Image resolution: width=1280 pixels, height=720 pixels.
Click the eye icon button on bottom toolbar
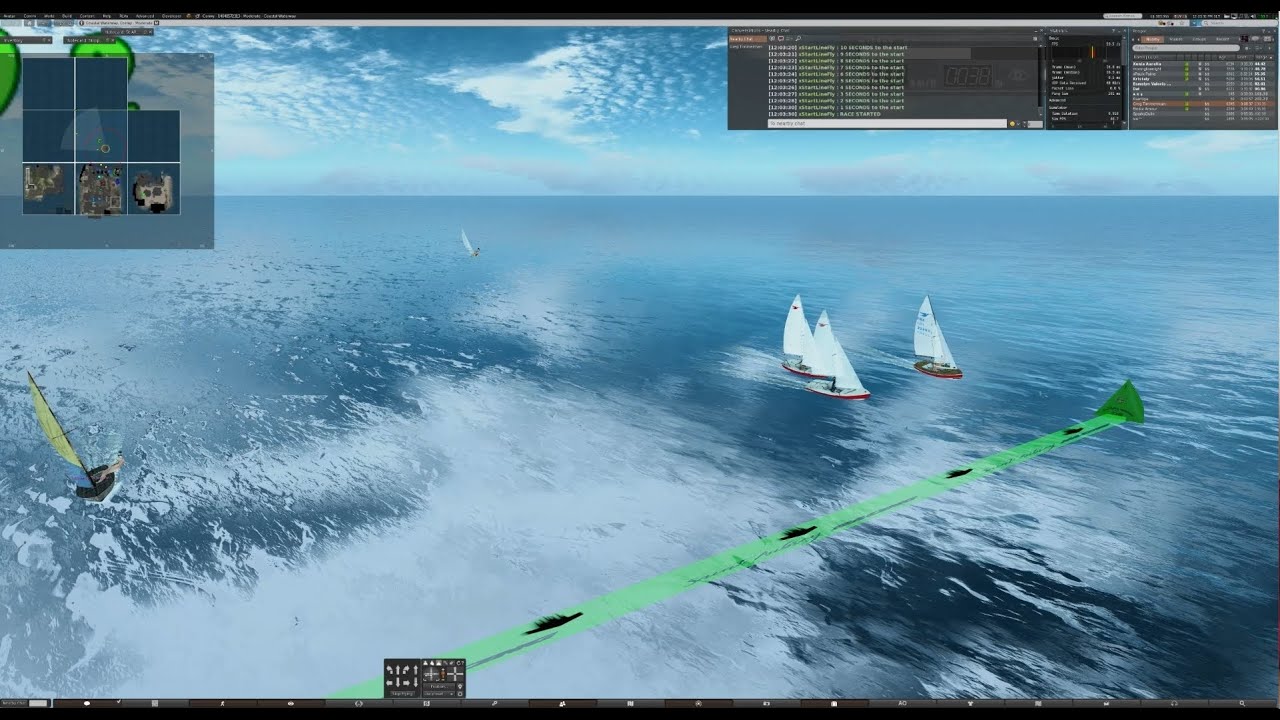point(291,703)
